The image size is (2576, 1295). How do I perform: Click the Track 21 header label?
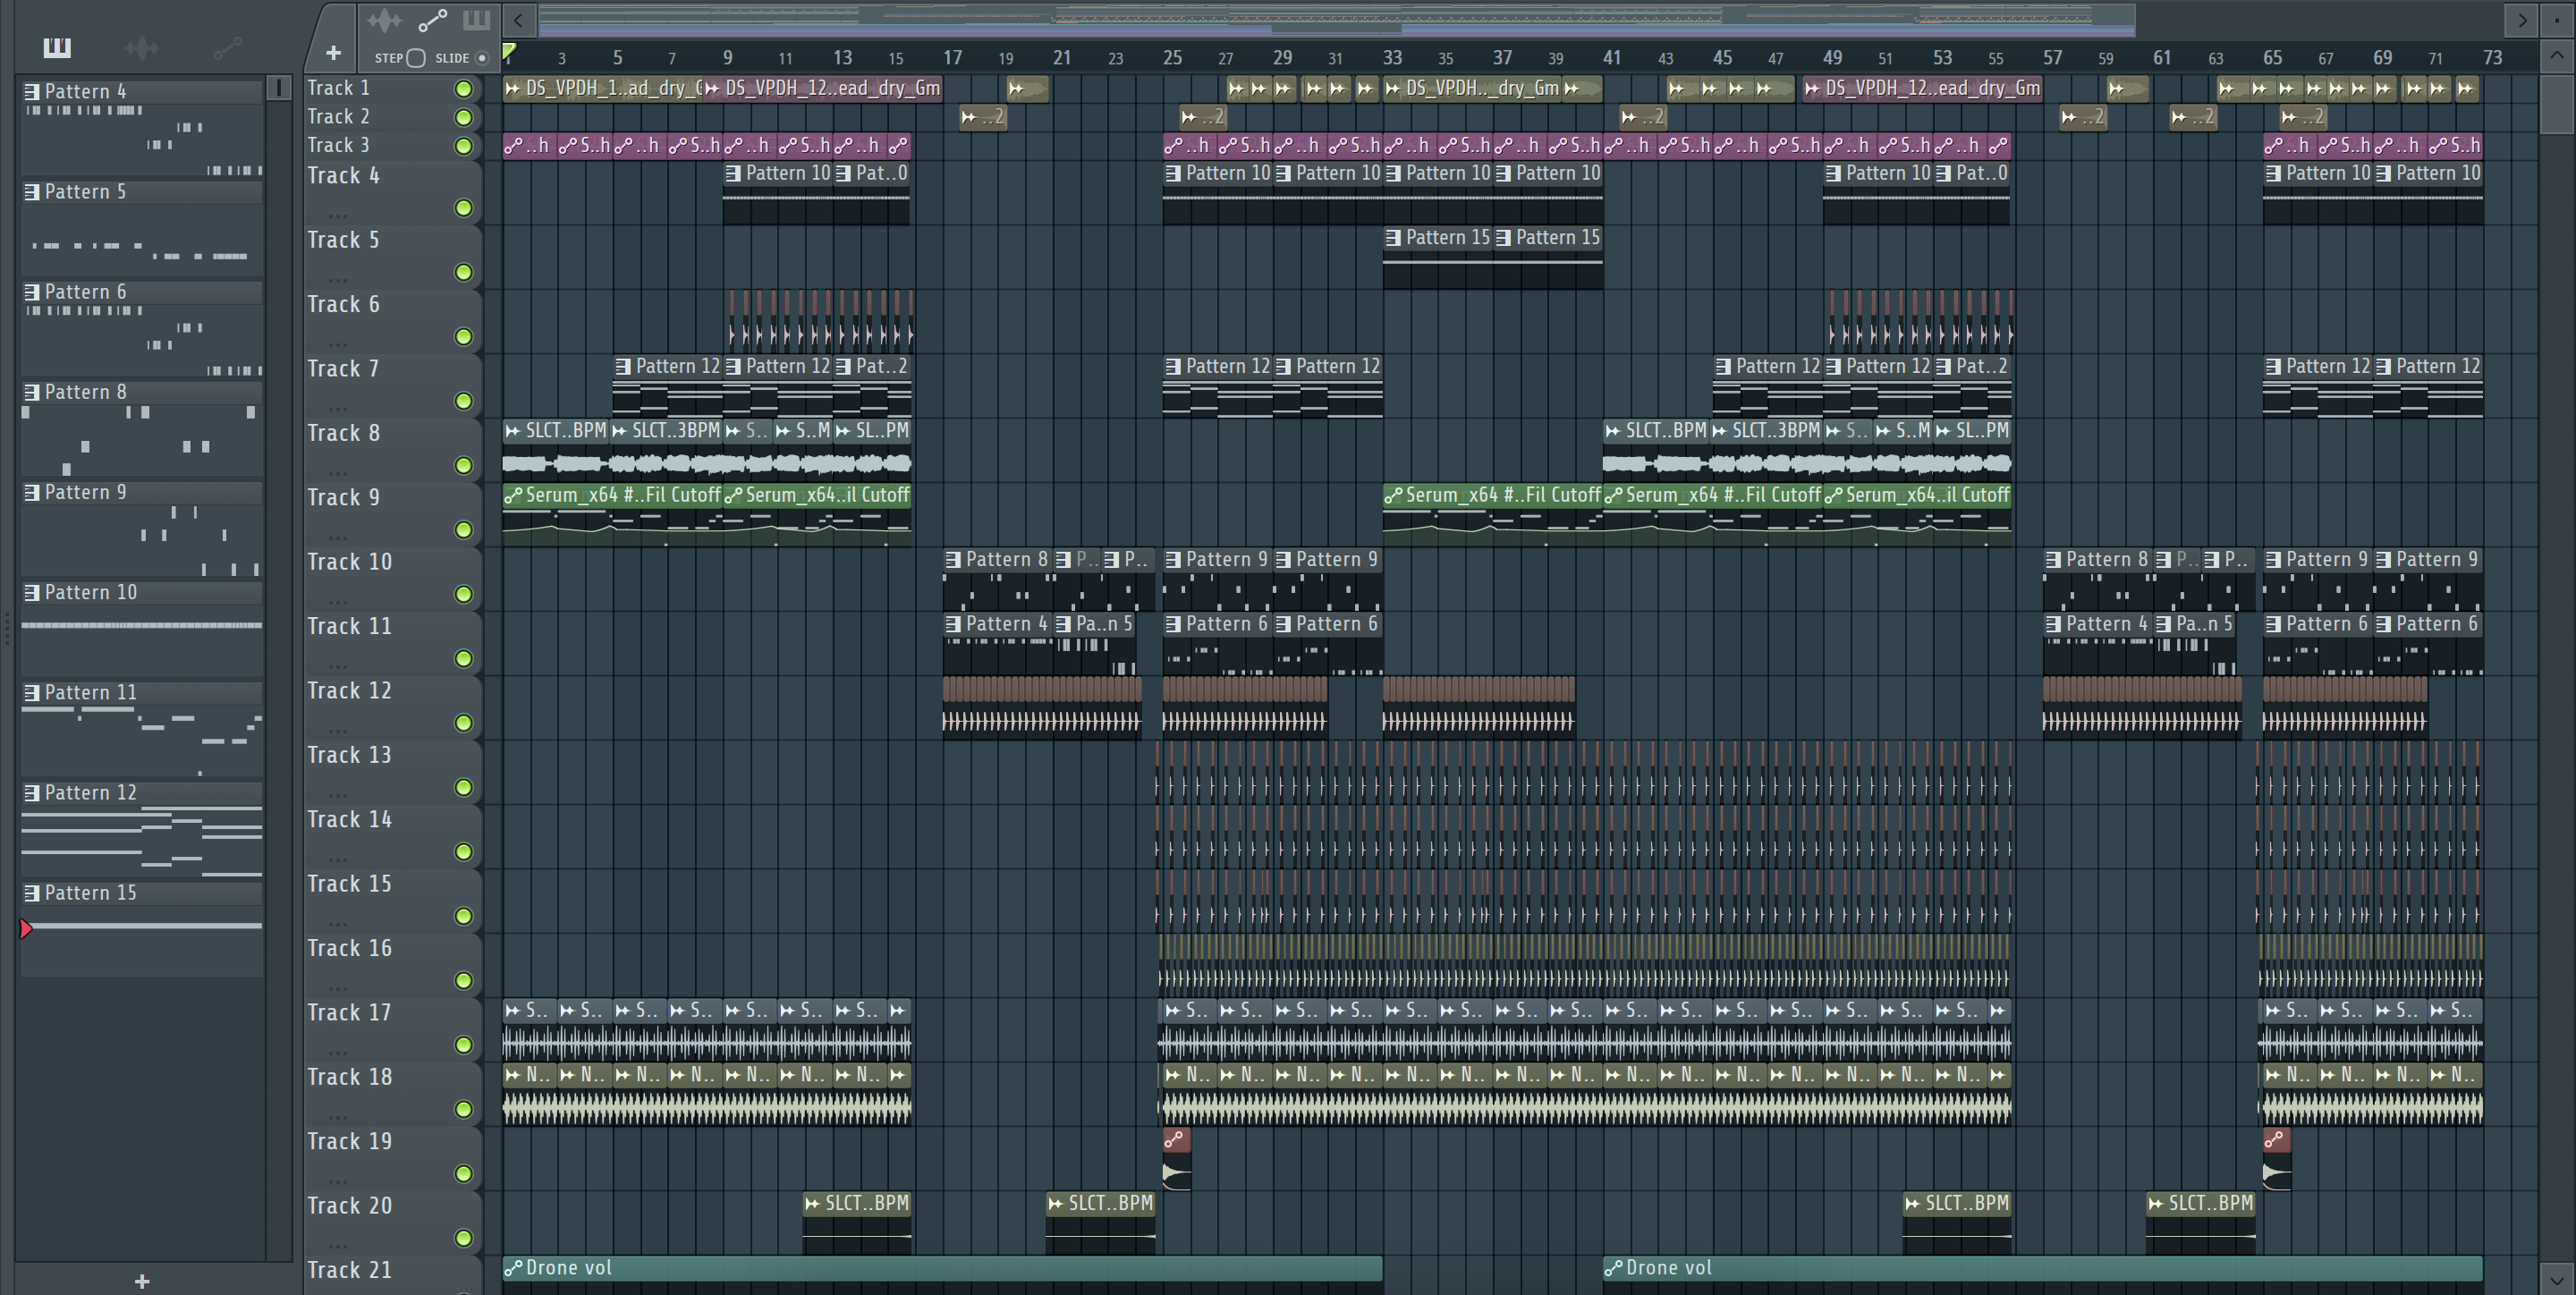[x=349, y=1270]
